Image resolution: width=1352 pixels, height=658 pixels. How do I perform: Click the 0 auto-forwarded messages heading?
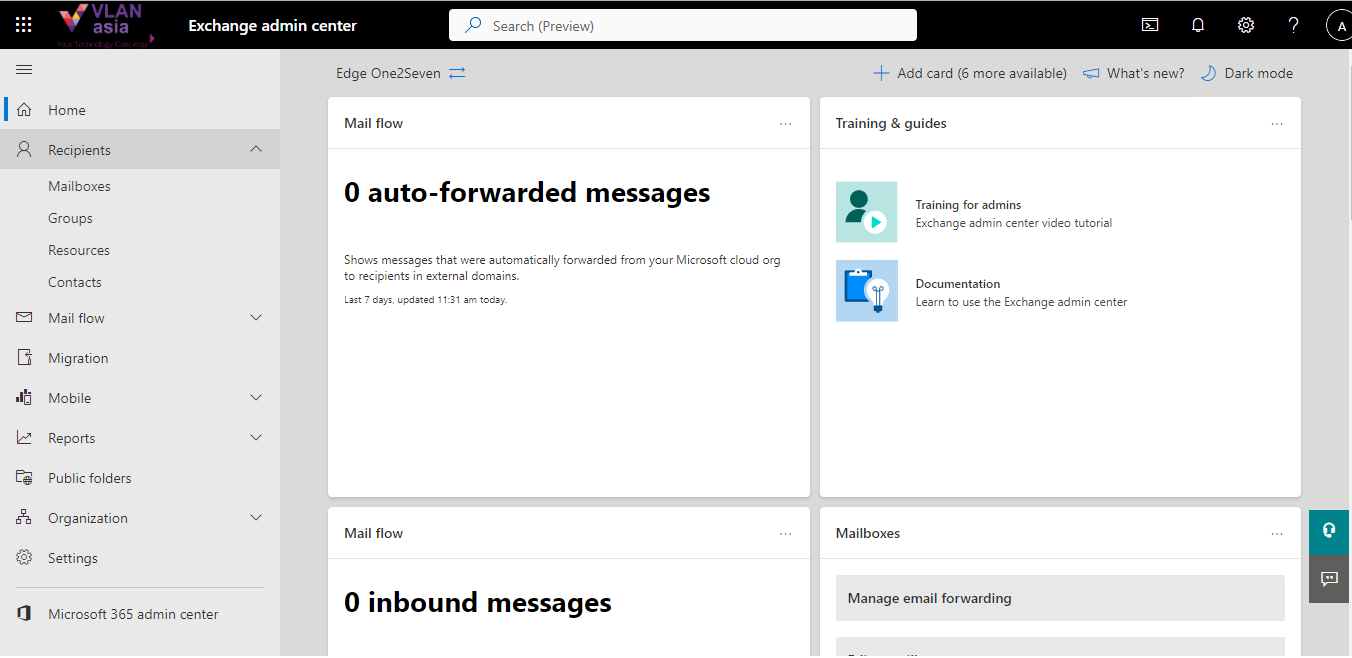pyautogui.click(x=527, y=192)
